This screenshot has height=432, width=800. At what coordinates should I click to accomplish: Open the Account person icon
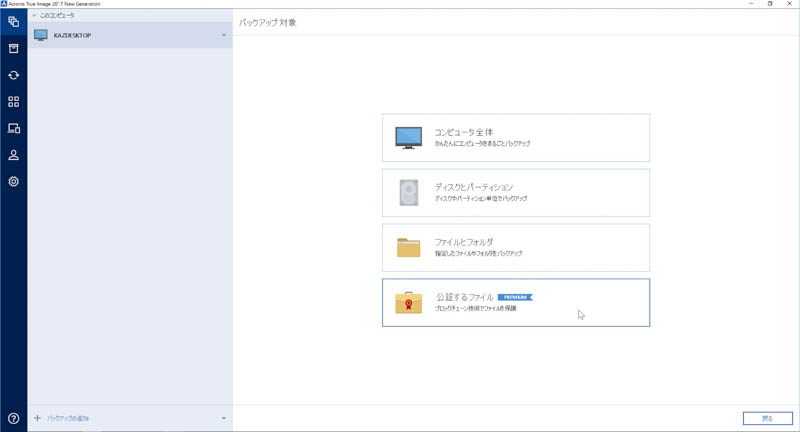(x=14, y=155)
